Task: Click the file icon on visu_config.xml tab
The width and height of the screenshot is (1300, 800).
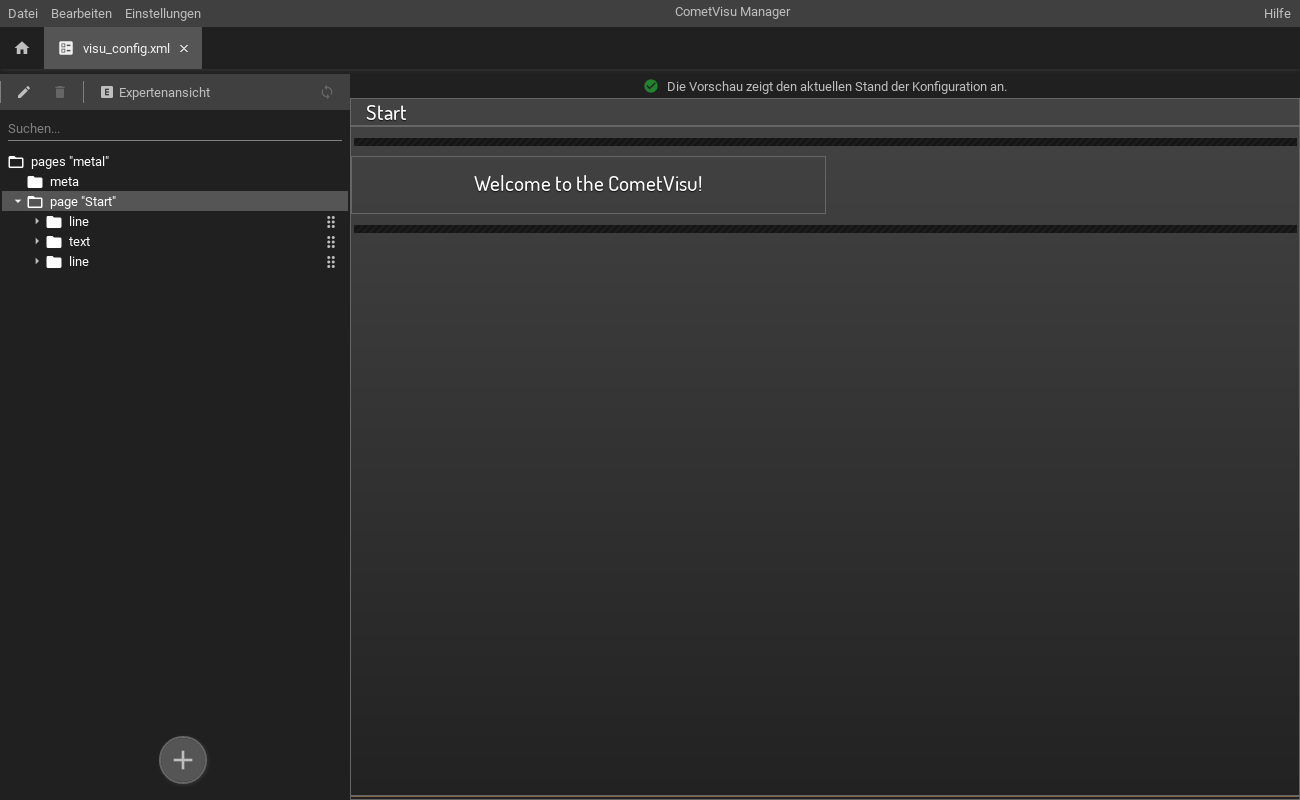Action: tap(66, 48)
